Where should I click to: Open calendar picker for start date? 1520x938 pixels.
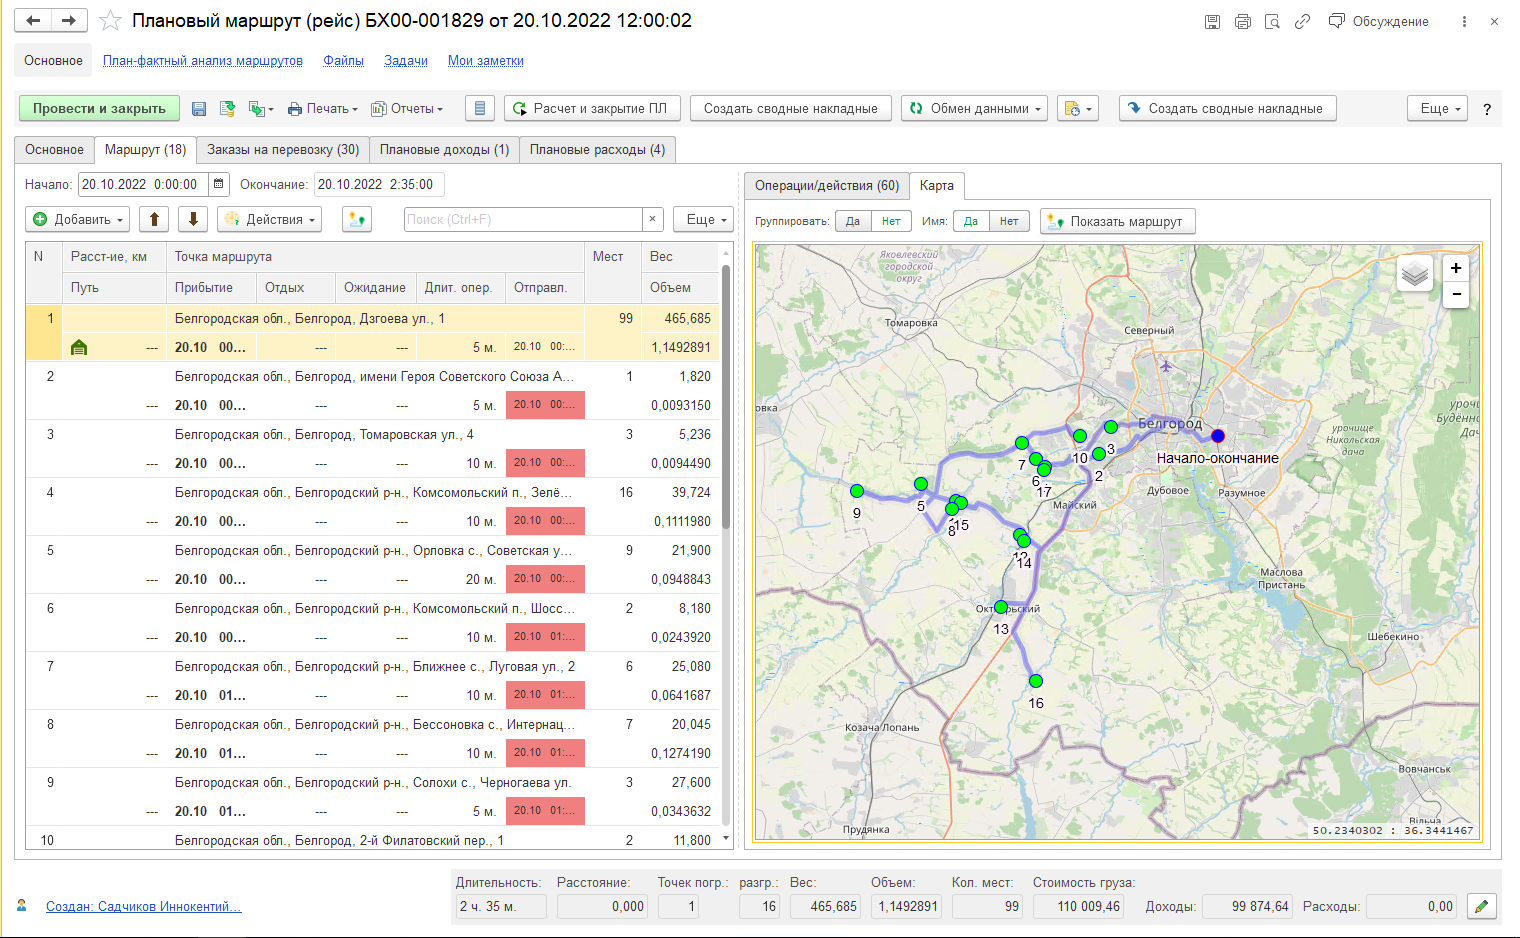[x=219, y=184]
